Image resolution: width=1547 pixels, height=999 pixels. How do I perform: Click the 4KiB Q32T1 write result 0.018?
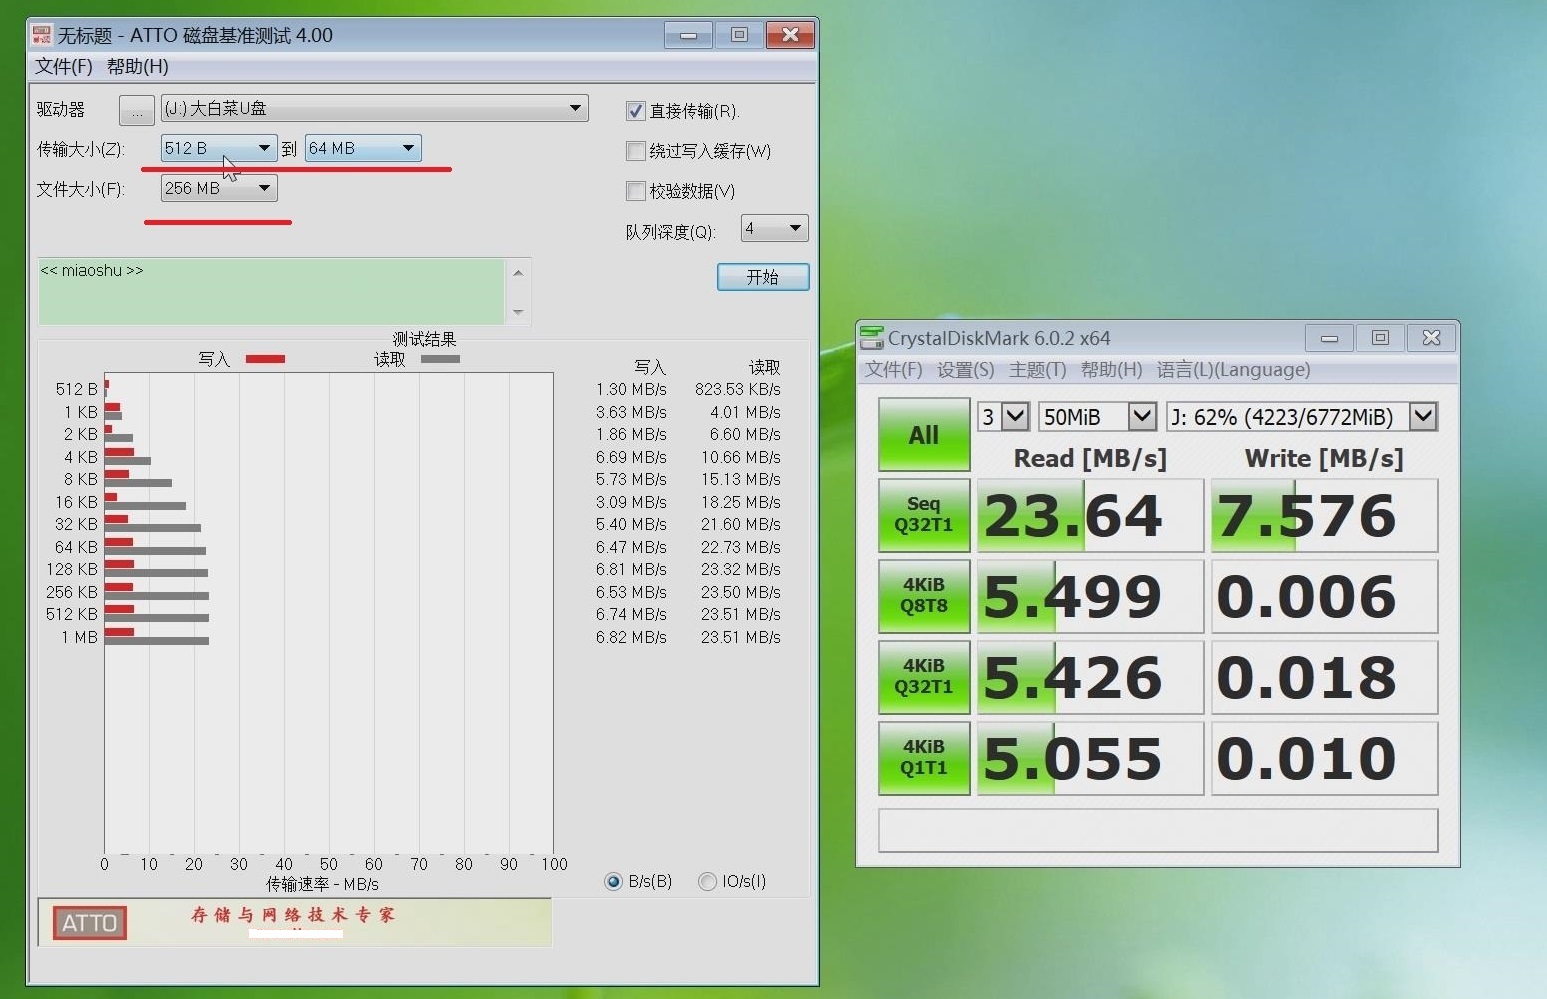(1324, 677)
